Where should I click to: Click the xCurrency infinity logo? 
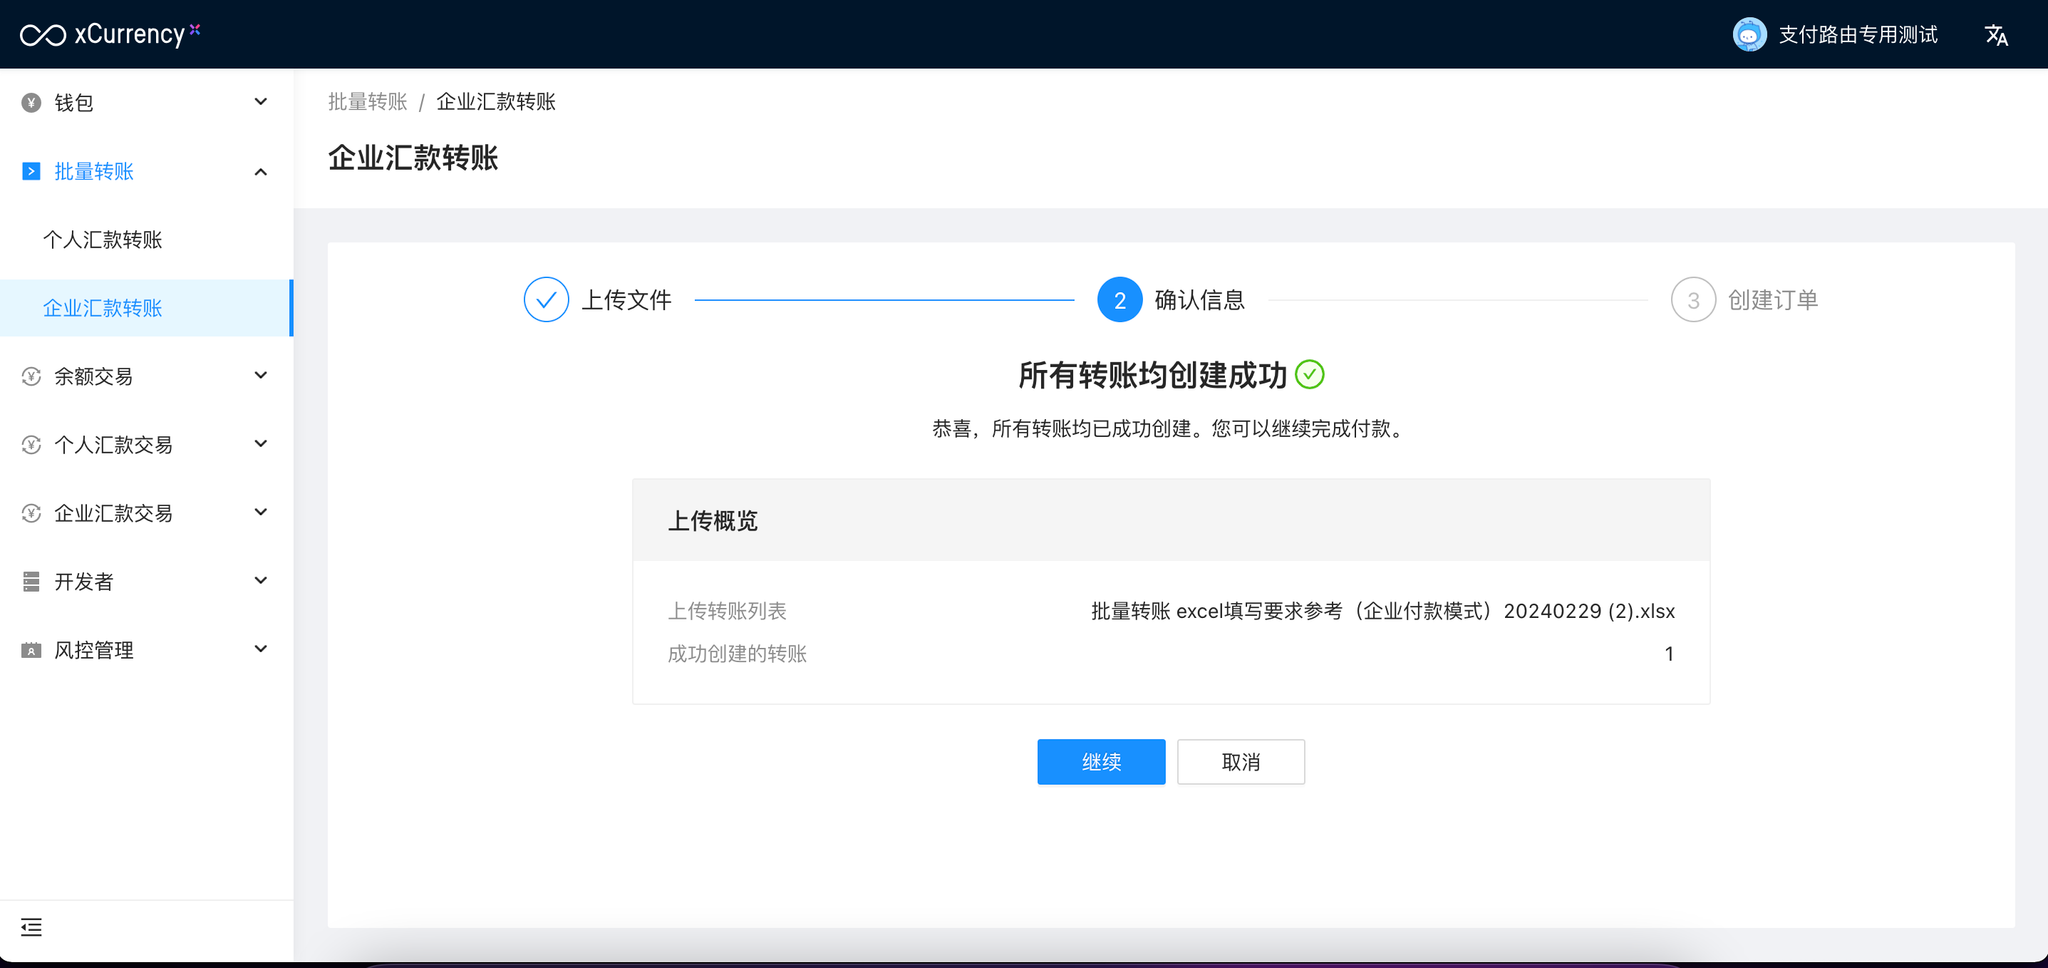tap(43, 35)
